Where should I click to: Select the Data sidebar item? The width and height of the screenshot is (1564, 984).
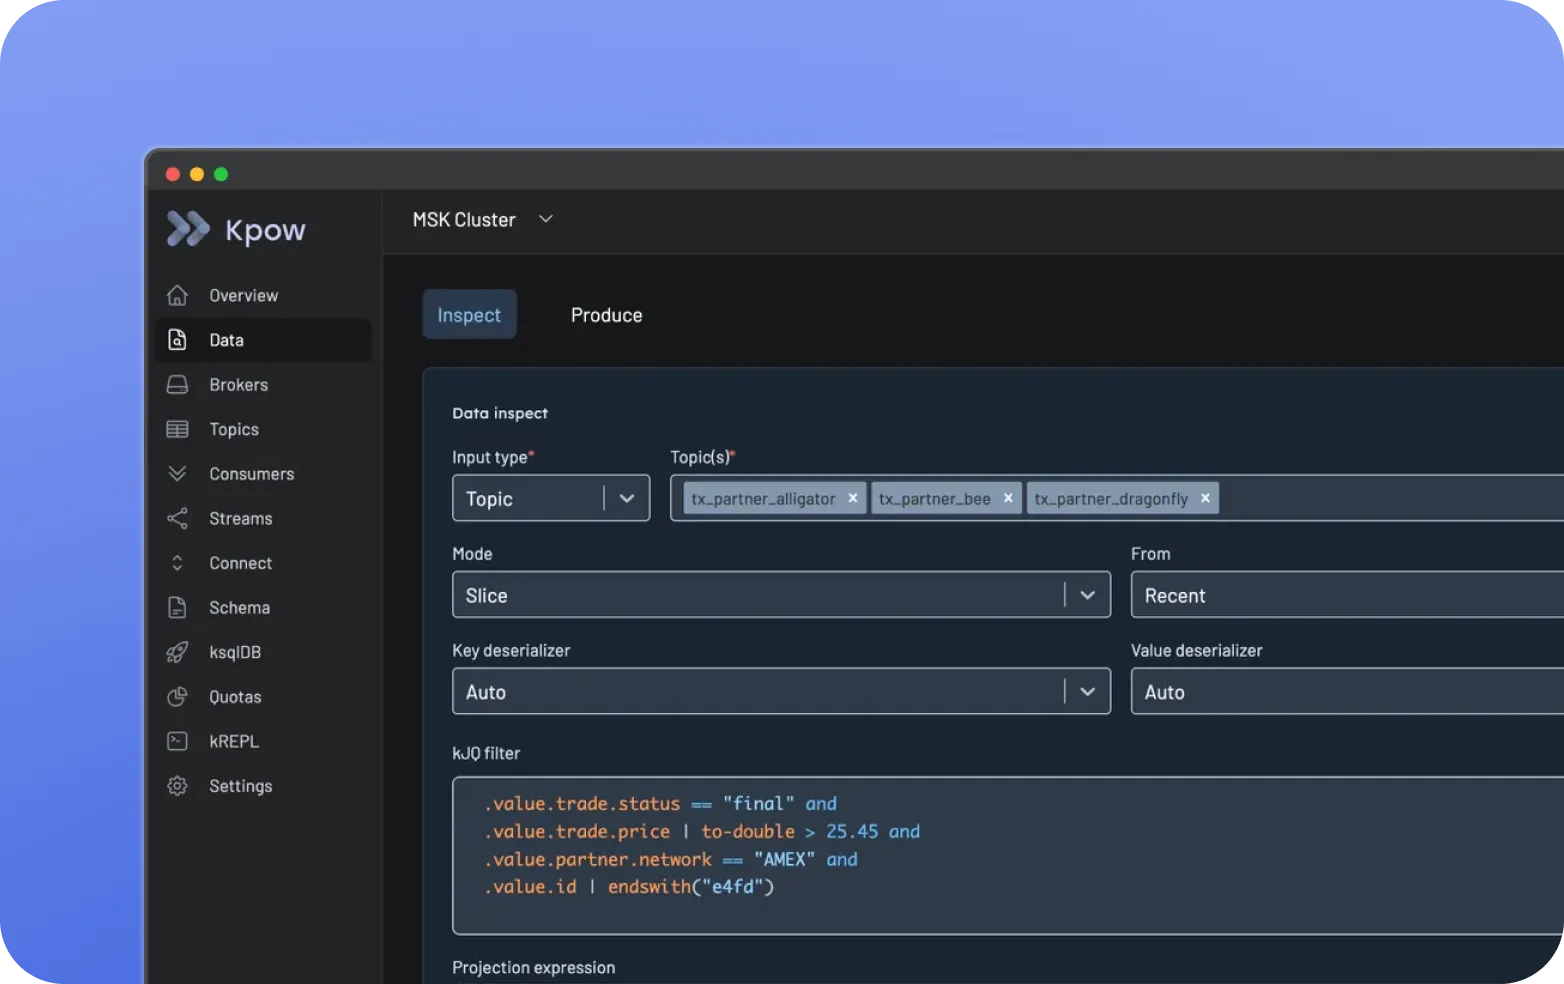pos(264,340)
